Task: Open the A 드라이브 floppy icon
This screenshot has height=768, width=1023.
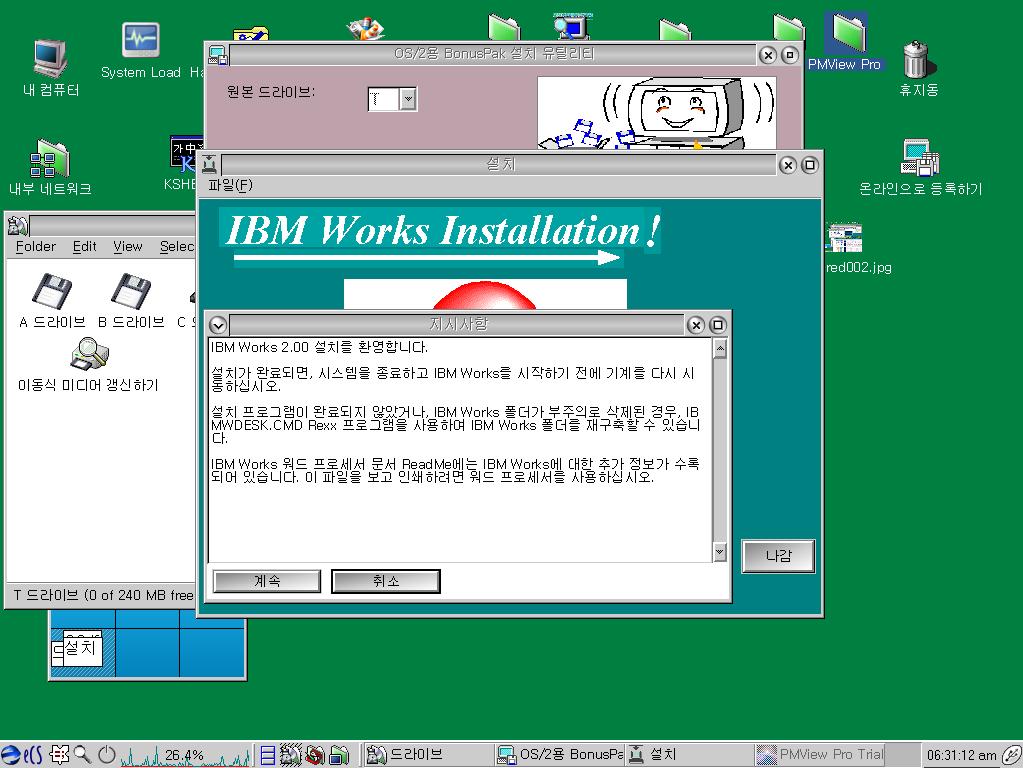Action: point(52,300)
